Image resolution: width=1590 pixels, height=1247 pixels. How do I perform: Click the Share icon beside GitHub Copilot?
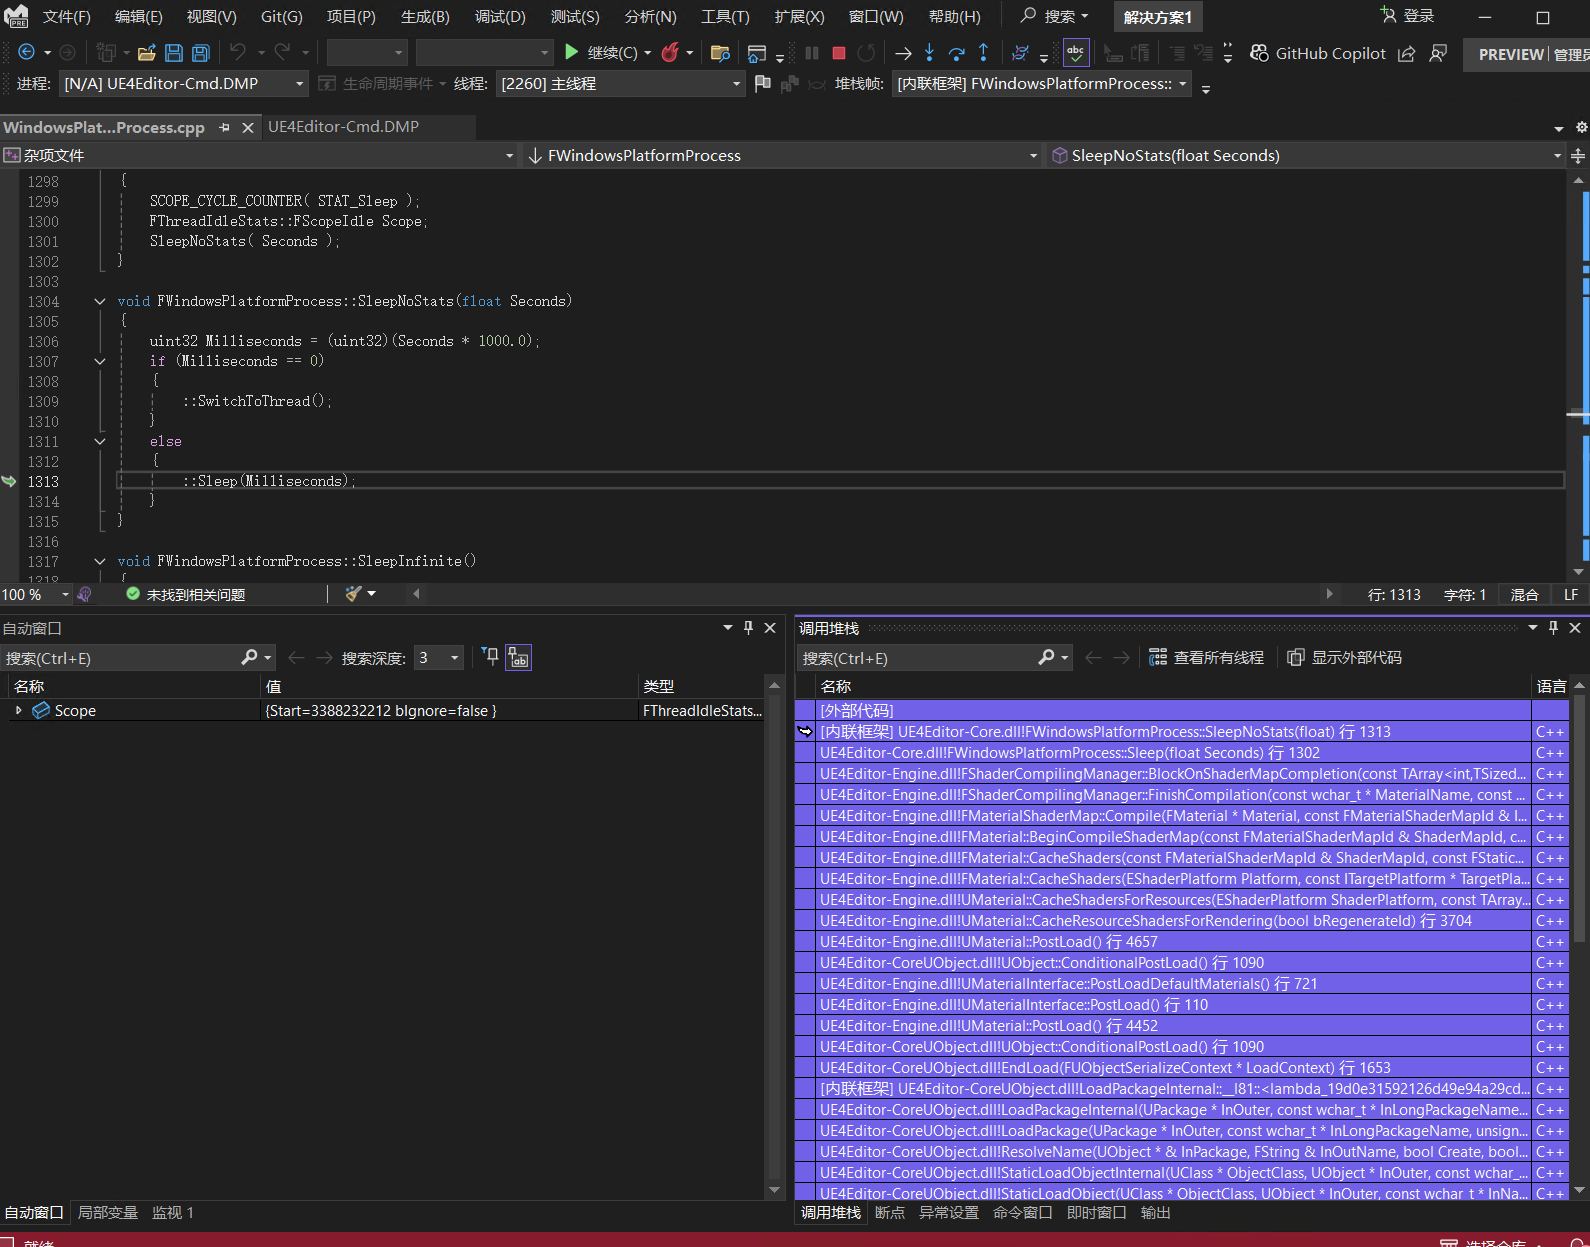(1406, 53)
